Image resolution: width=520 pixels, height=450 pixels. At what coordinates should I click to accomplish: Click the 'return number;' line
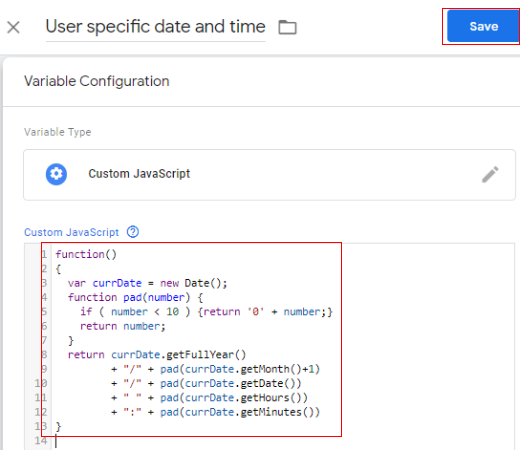tap(123, 326)
